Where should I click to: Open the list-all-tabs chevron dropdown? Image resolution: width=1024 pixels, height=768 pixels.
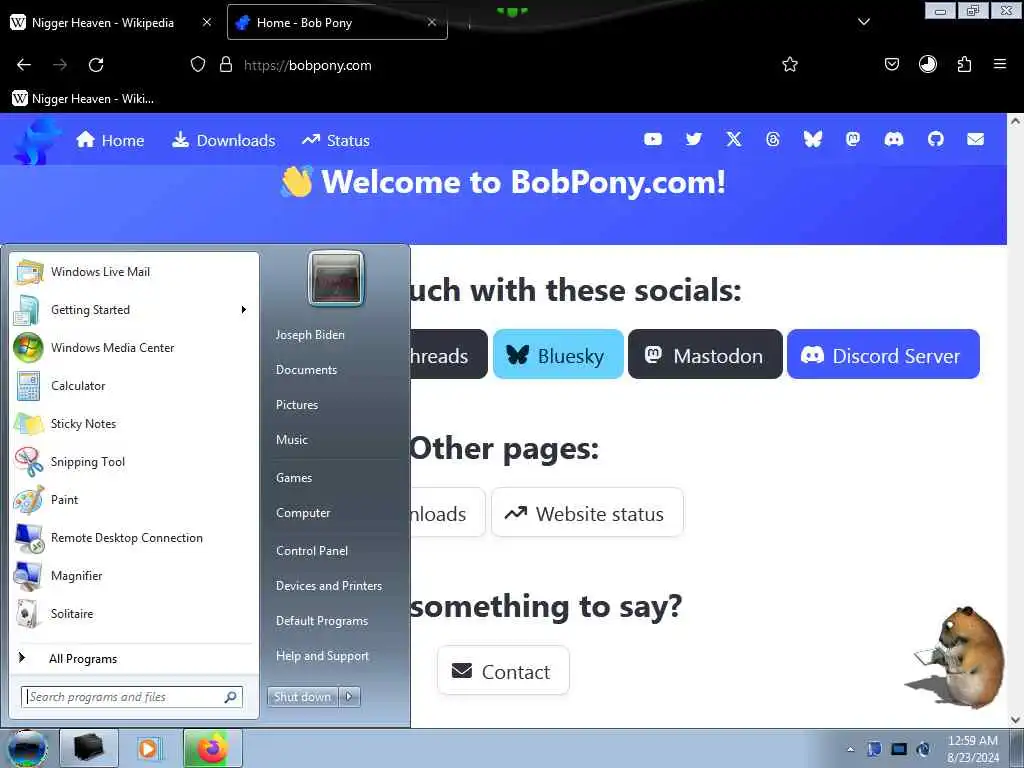click(x=863, y=22)
